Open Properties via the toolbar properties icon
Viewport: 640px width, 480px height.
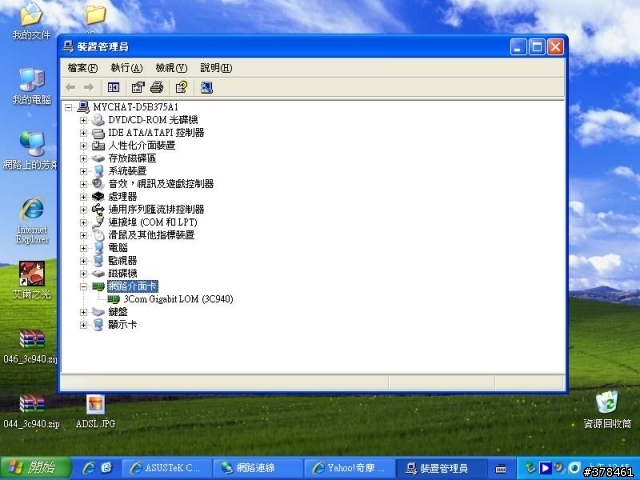coord(138,87)
